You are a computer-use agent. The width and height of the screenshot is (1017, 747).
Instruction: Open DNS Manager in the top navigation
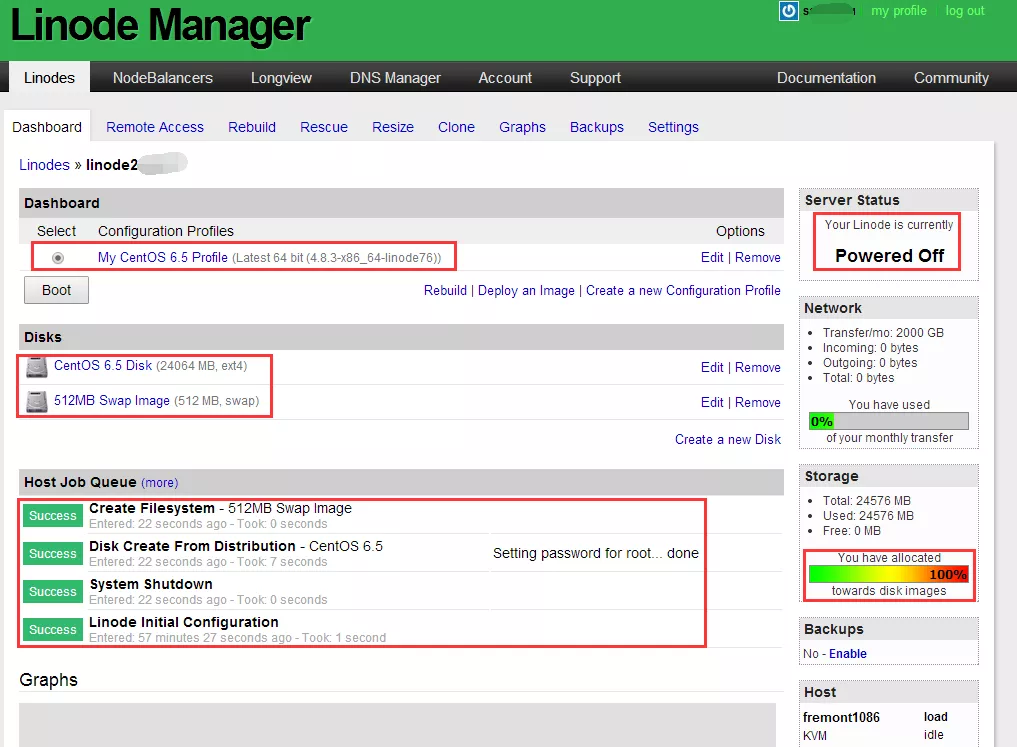pos(395,78)
